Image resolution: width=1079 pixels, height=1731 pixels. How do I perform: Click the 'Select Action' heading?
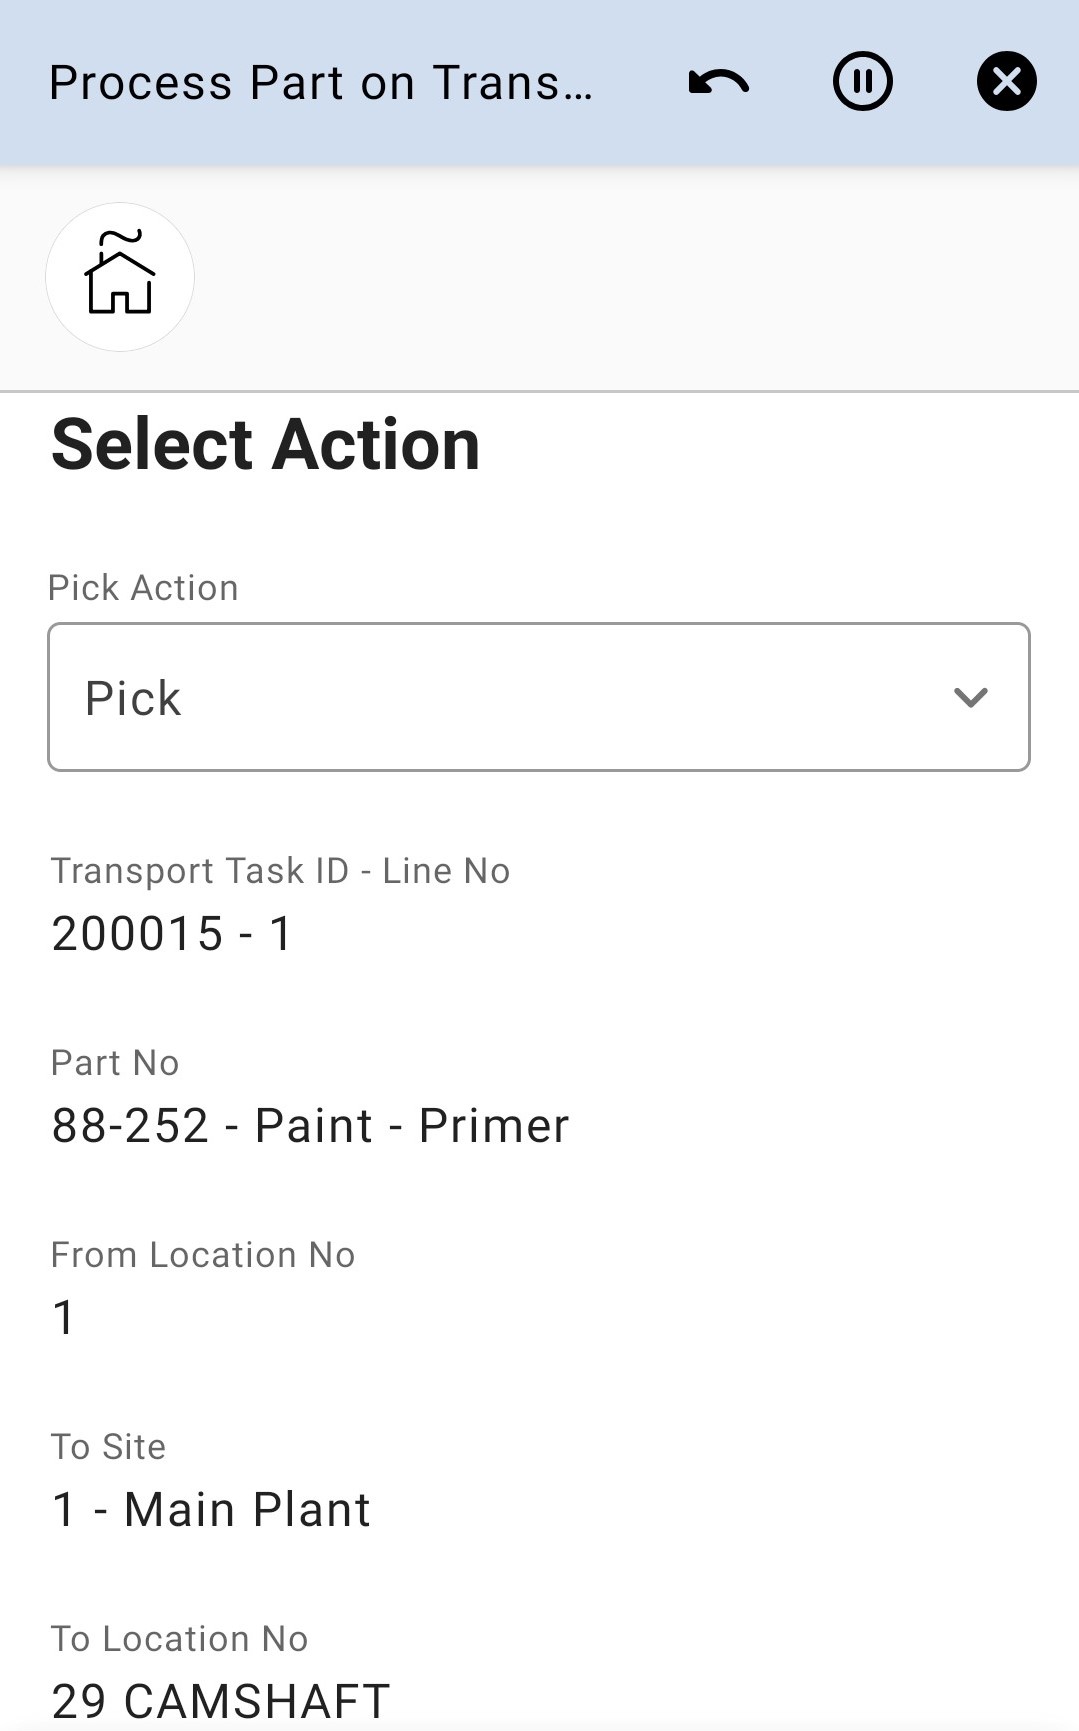pyautogui.click(x=266, y=445)
